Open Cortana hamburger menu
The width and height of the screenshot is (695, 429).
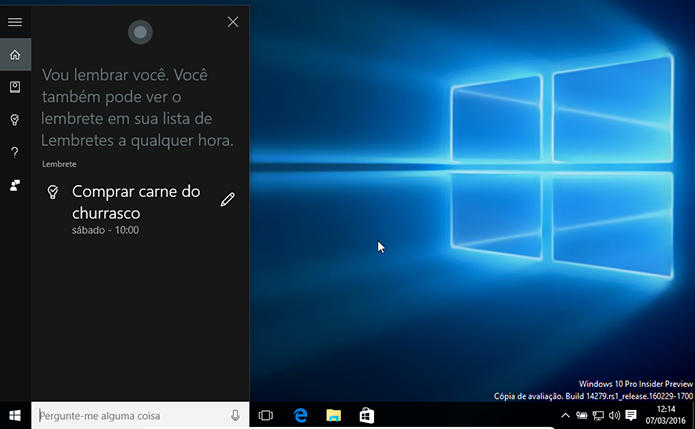(15, 22)
